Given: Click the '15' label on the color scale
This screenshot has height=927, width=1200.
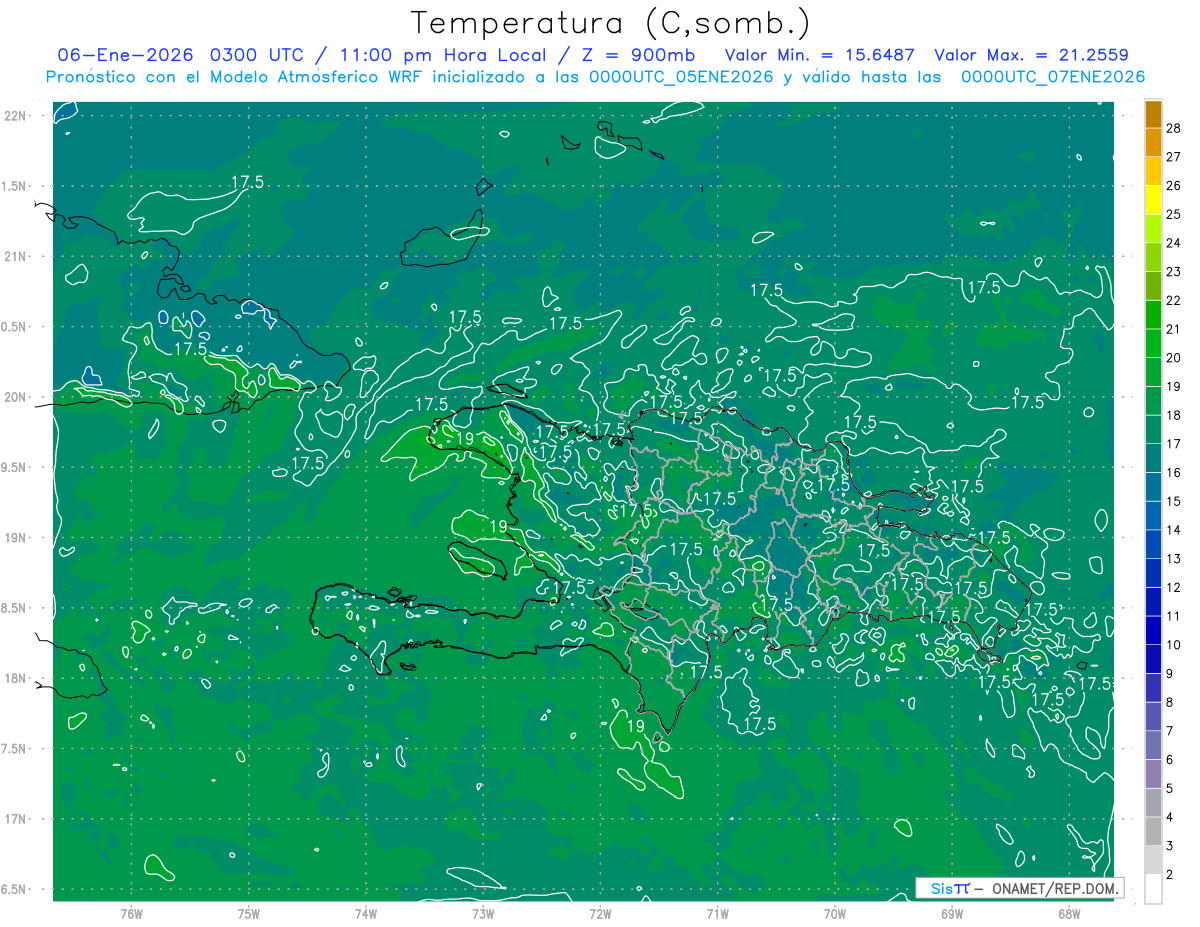Looking at the screenshot, I should pyautogui.click(x=1174, y=501).
